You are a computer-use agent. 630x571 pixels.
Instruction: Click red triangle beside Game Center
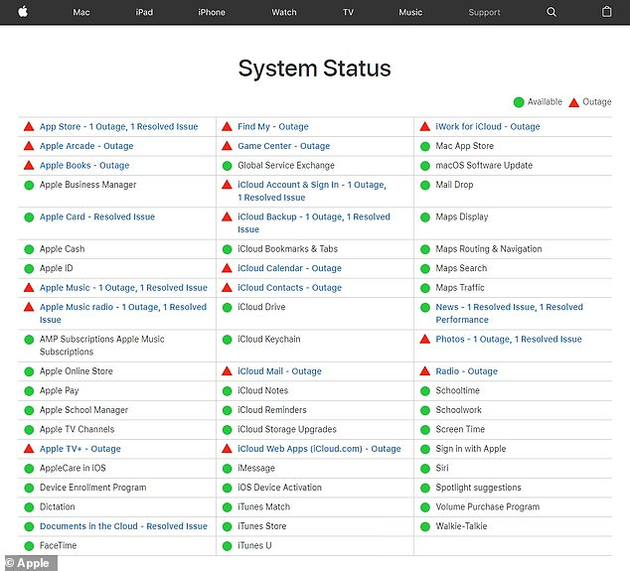pyautogui.click(x=227, y=146)
